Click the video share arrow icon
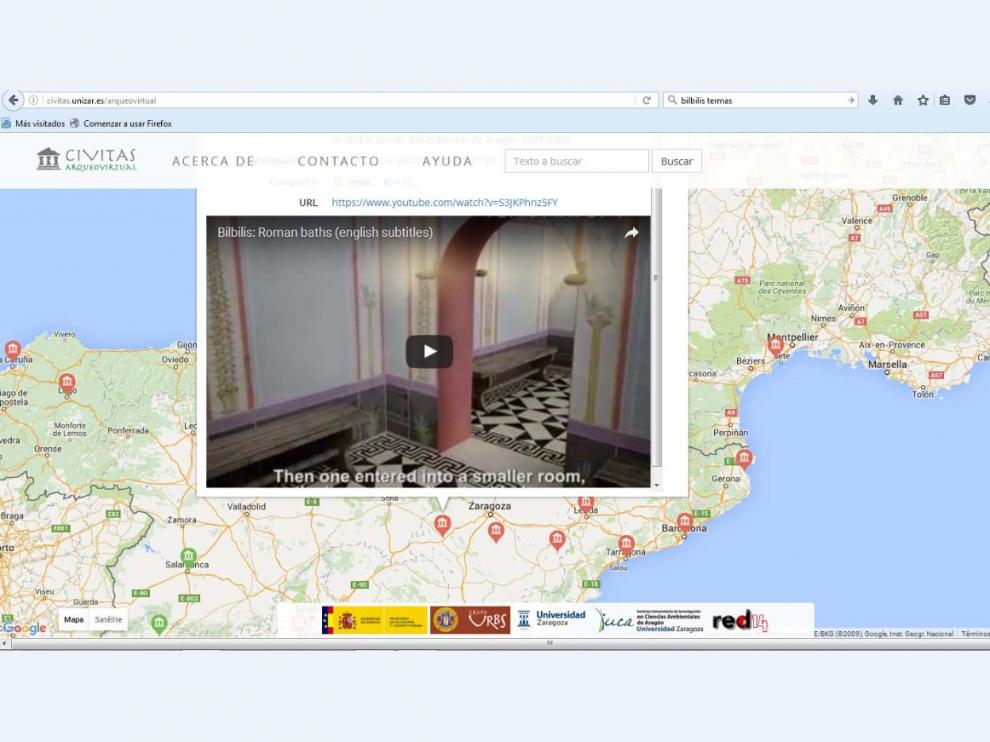 coord(631,233)
